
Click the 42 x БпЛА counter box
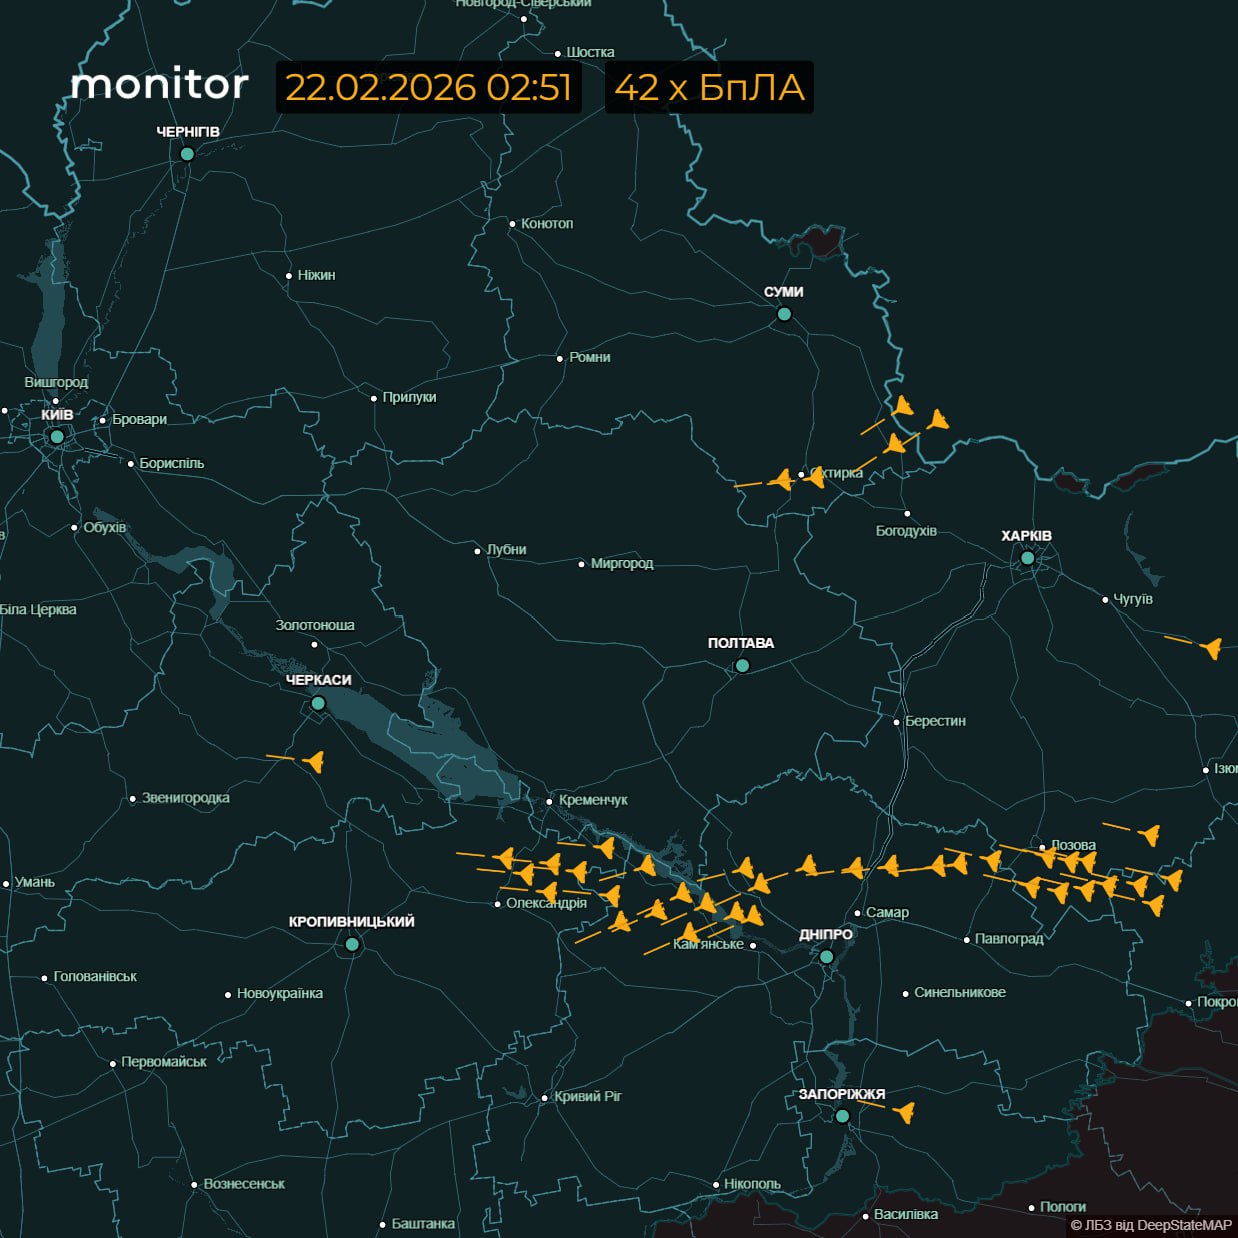point(709,87)
